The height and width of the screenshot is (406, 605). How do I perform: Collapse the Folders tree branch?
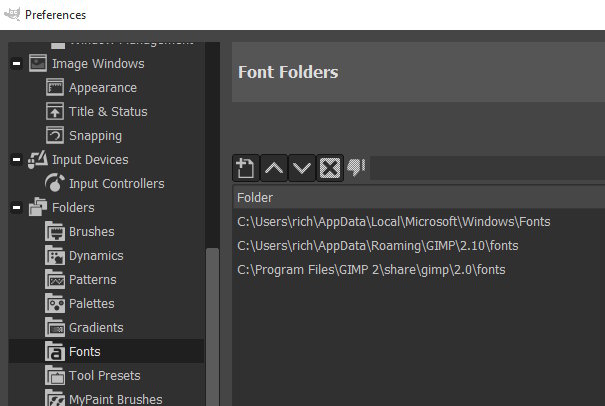click(17, 207)
